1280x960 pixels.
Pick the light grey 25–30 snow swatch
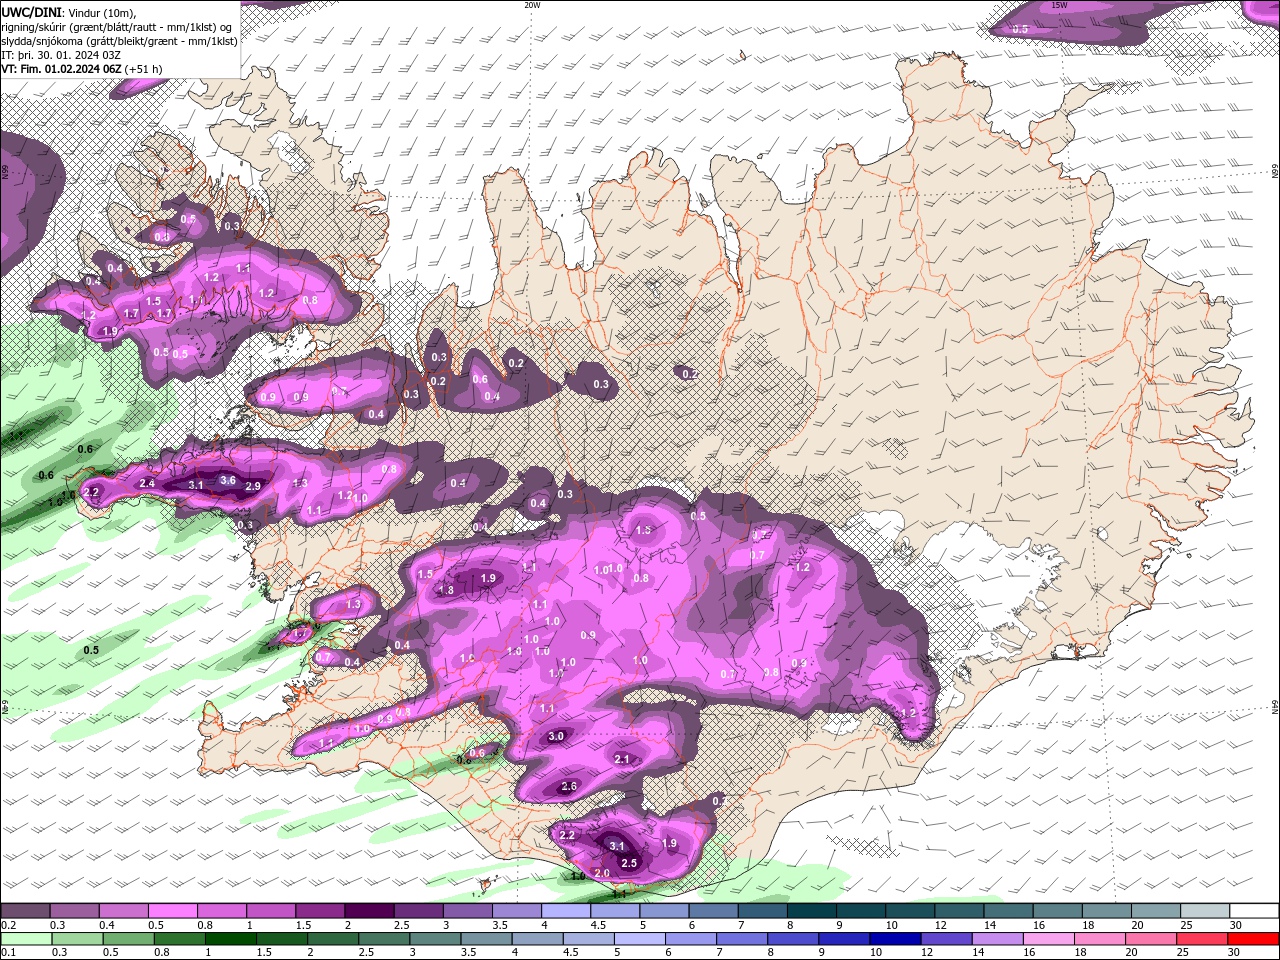pyautogui.click(x=1205, y=912)
